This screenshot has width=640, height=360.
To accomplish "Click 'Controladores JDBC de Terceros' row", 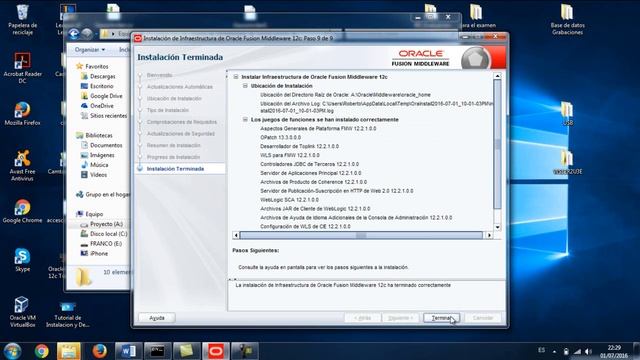I will tap(309, 164).
